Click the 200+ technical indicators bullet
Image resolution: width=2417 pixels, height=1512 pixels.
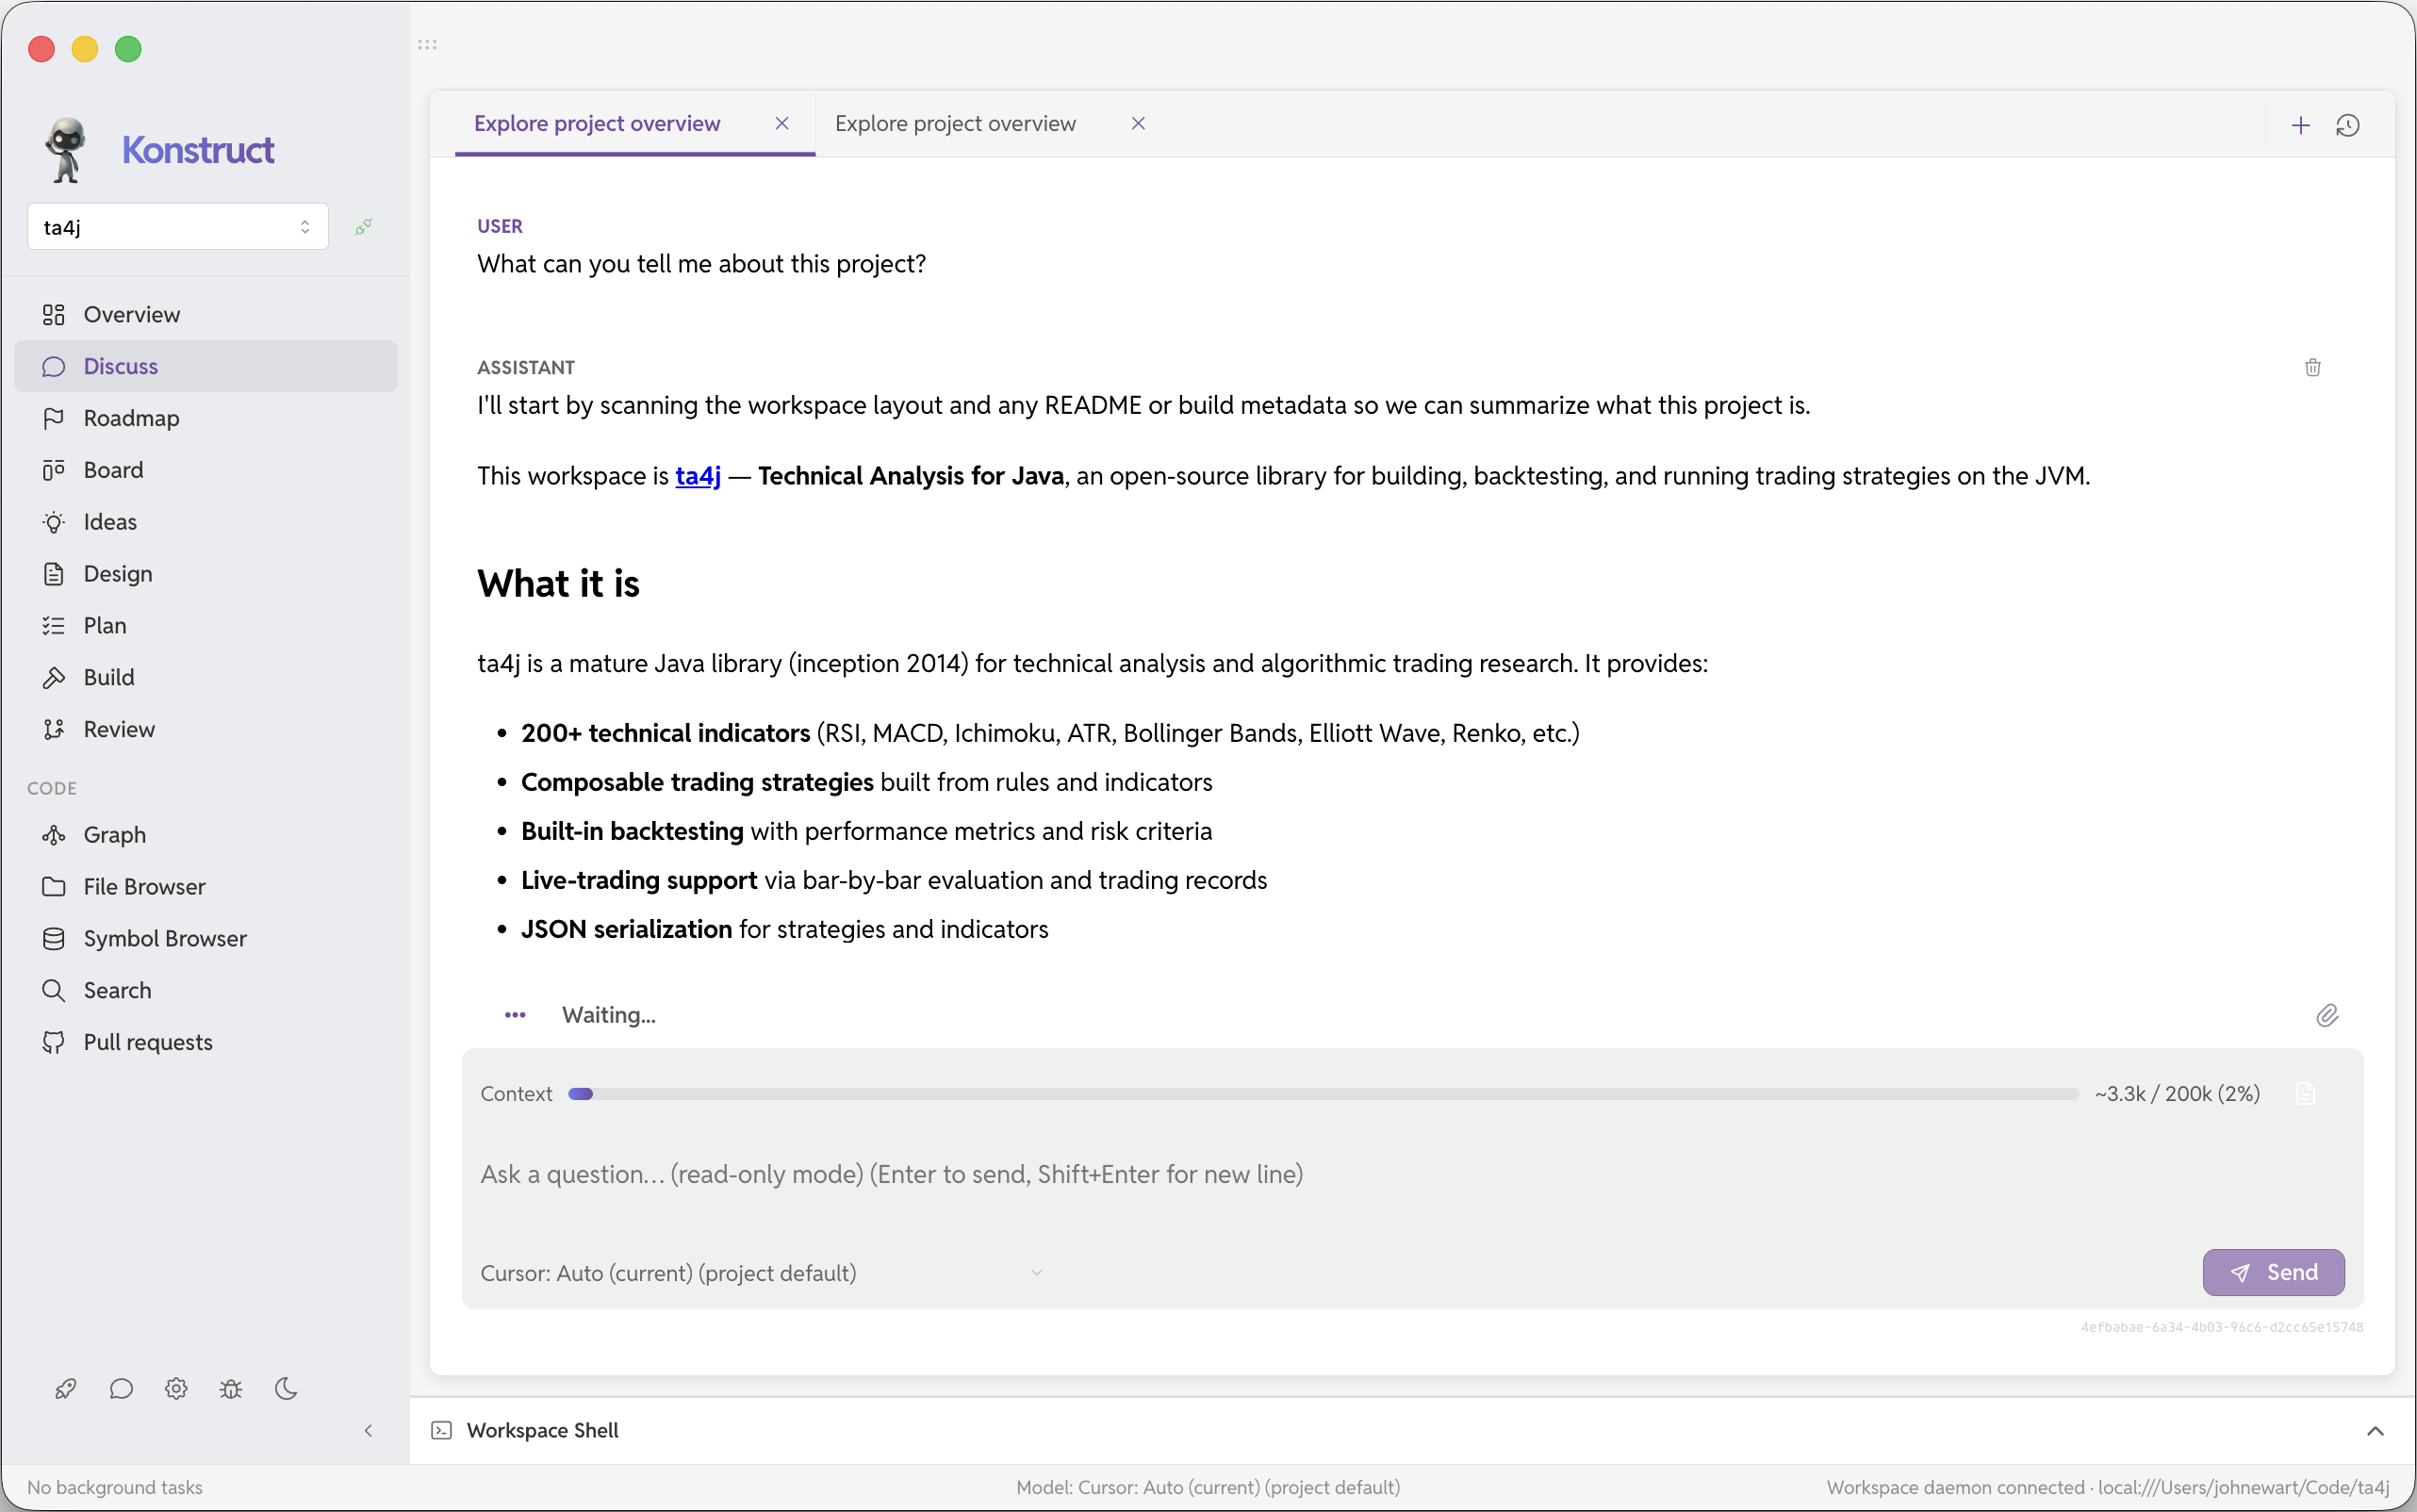point(1050,733)
